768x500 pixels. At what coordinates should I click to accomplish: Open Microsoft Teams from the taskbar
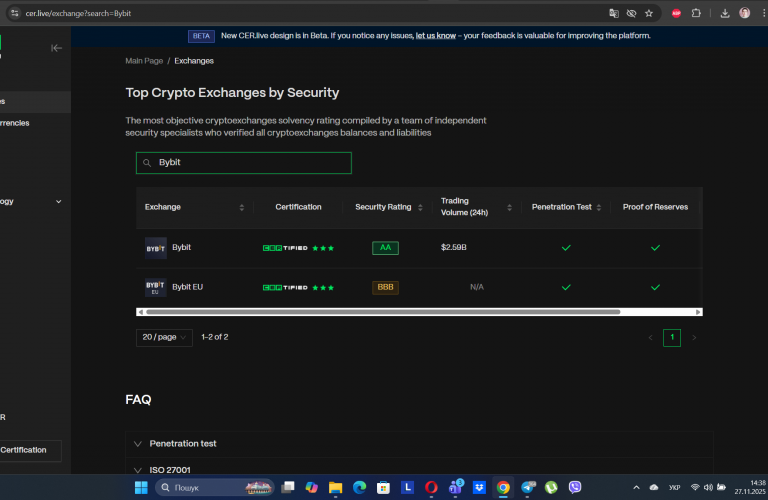456,487
